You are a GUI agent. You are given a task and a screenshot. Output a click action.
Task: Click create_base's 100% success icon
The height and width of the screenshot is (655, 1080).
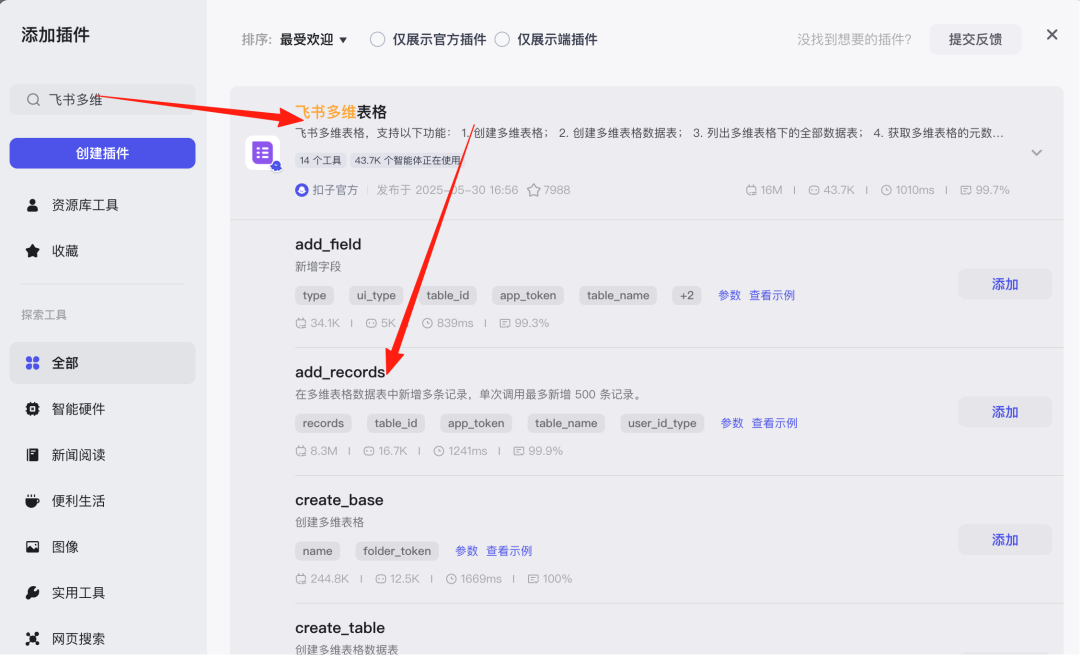(533, 579)
